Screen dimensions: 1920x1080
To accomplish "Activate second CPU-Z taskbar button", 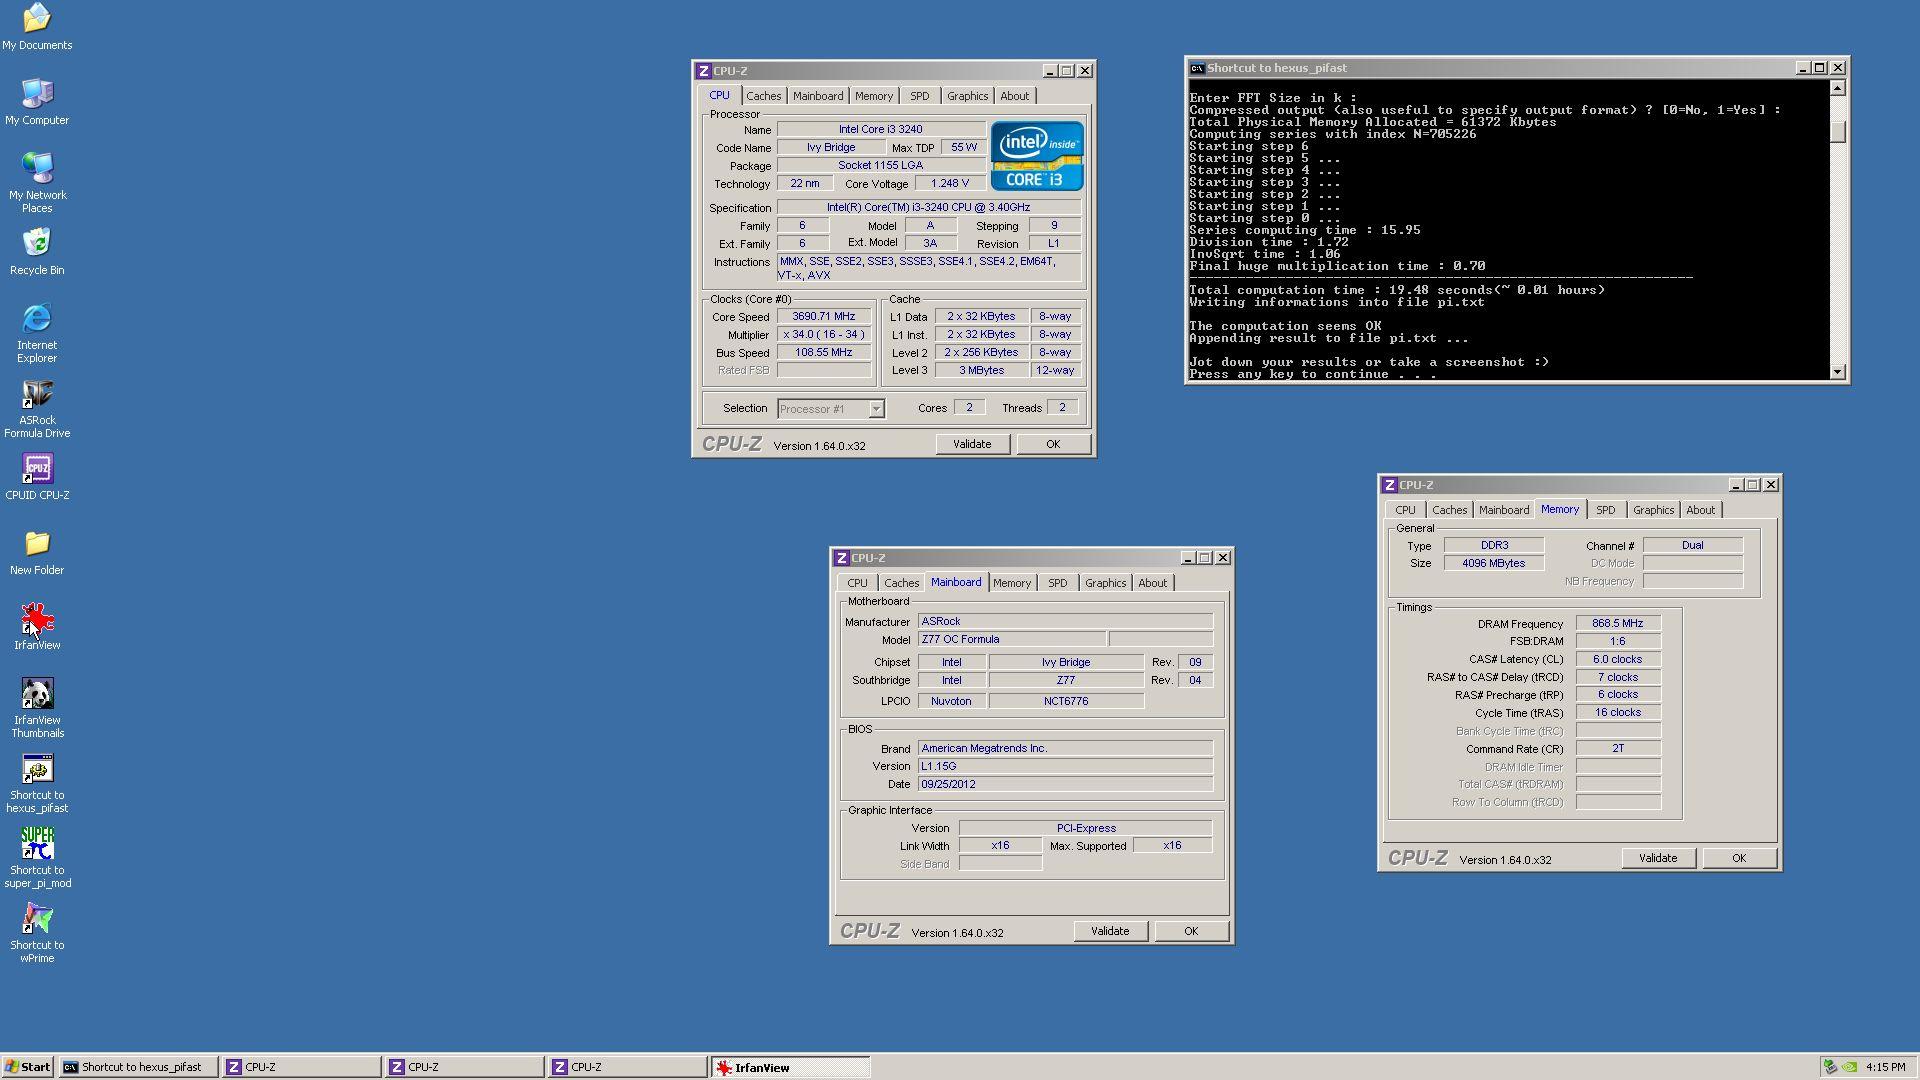I will pos(464,1067).
